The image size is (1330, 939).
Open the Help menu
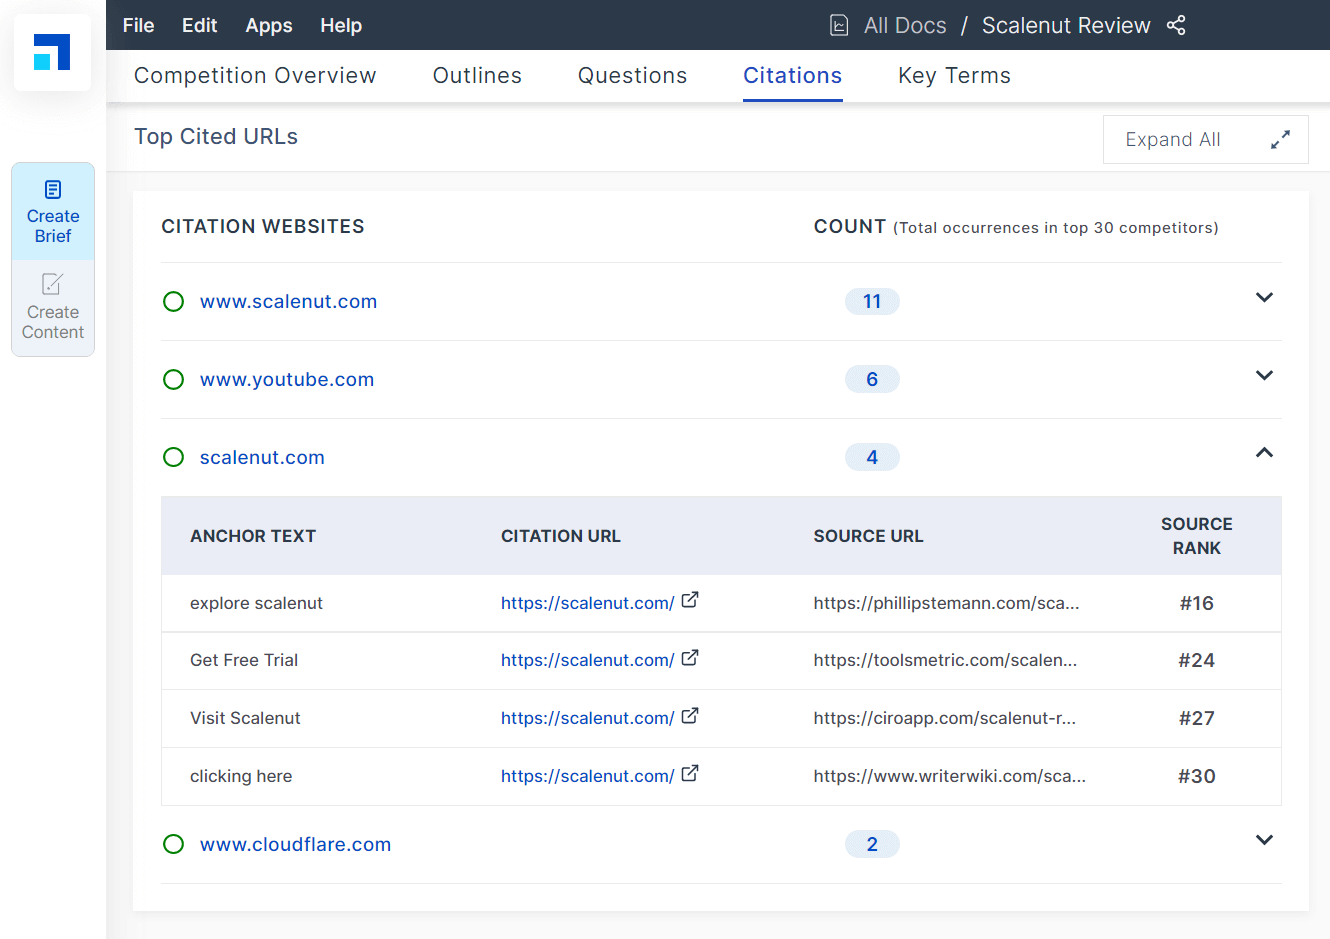(341, 25)
